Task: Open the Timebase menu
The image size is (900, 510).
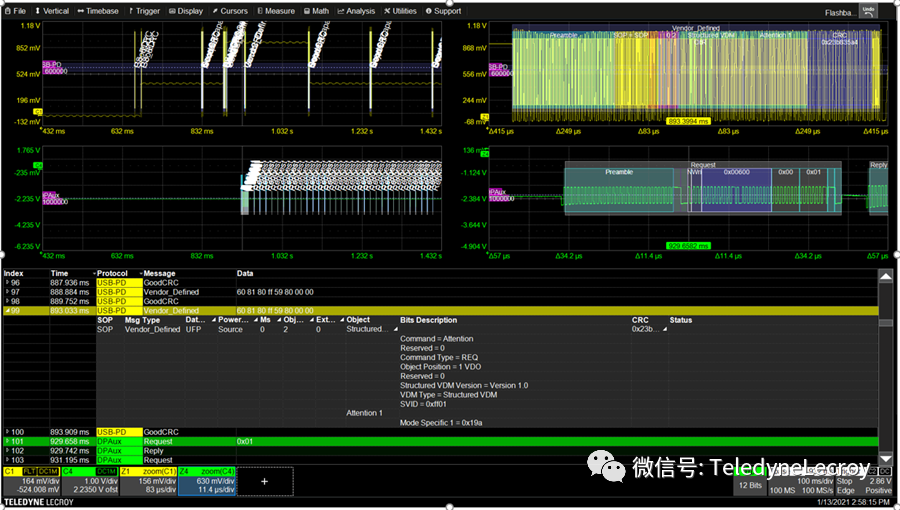Action: click(x=98, y=11)
